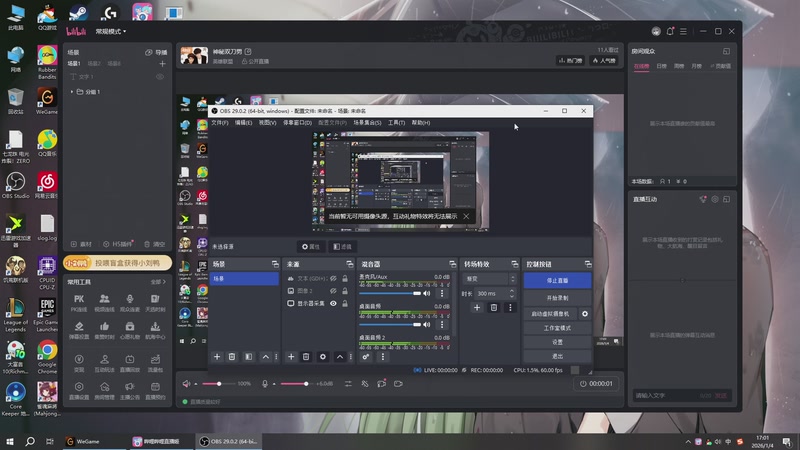Toggle visibility of 文本 (GDI+) source in OBS
Screen dimensions: 800x450
[x=333, y=279]
